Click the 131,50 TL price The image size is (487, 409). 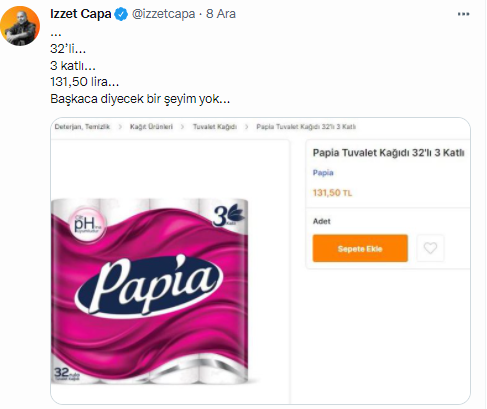[x=332, y=193]
